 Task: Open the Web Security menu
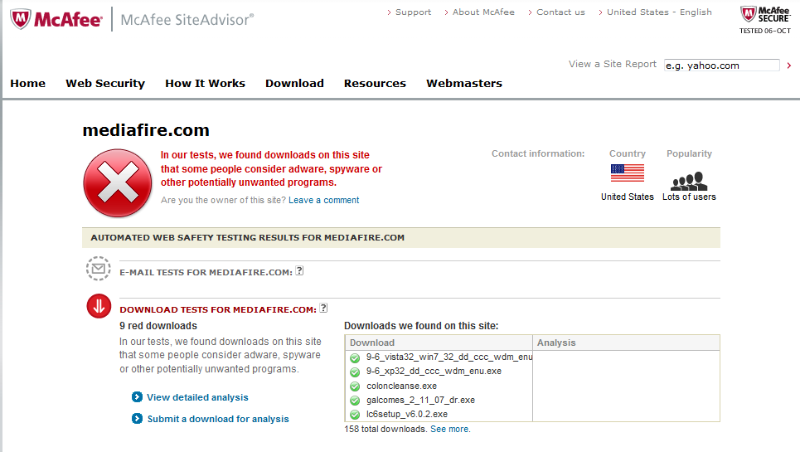(x=105, y=83)
